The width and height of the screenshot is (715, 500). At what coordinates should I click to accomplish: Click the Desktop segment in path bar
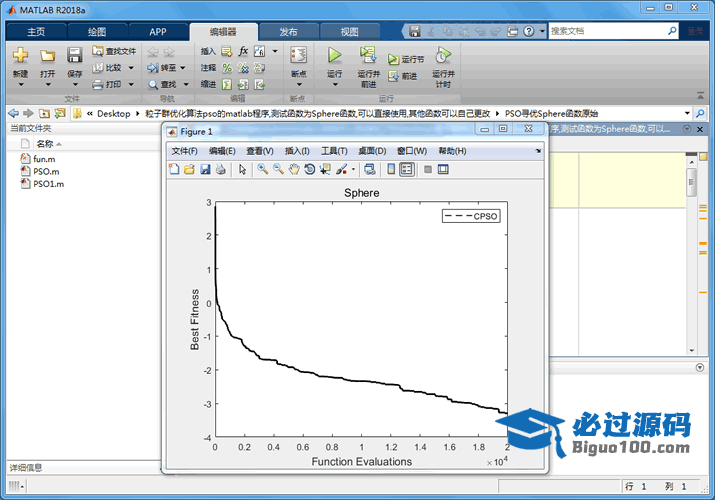click(114, 113)
